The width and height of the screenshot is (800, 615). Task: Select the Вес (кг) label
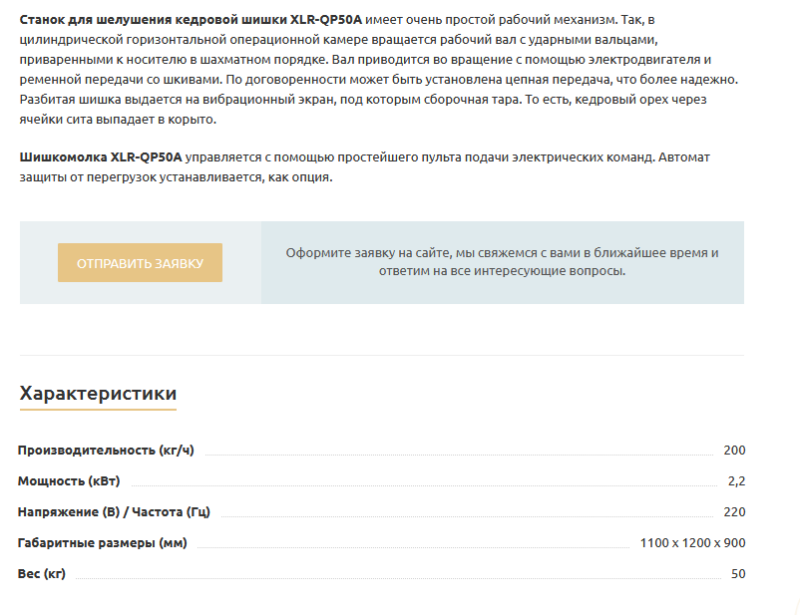(41, 574)
